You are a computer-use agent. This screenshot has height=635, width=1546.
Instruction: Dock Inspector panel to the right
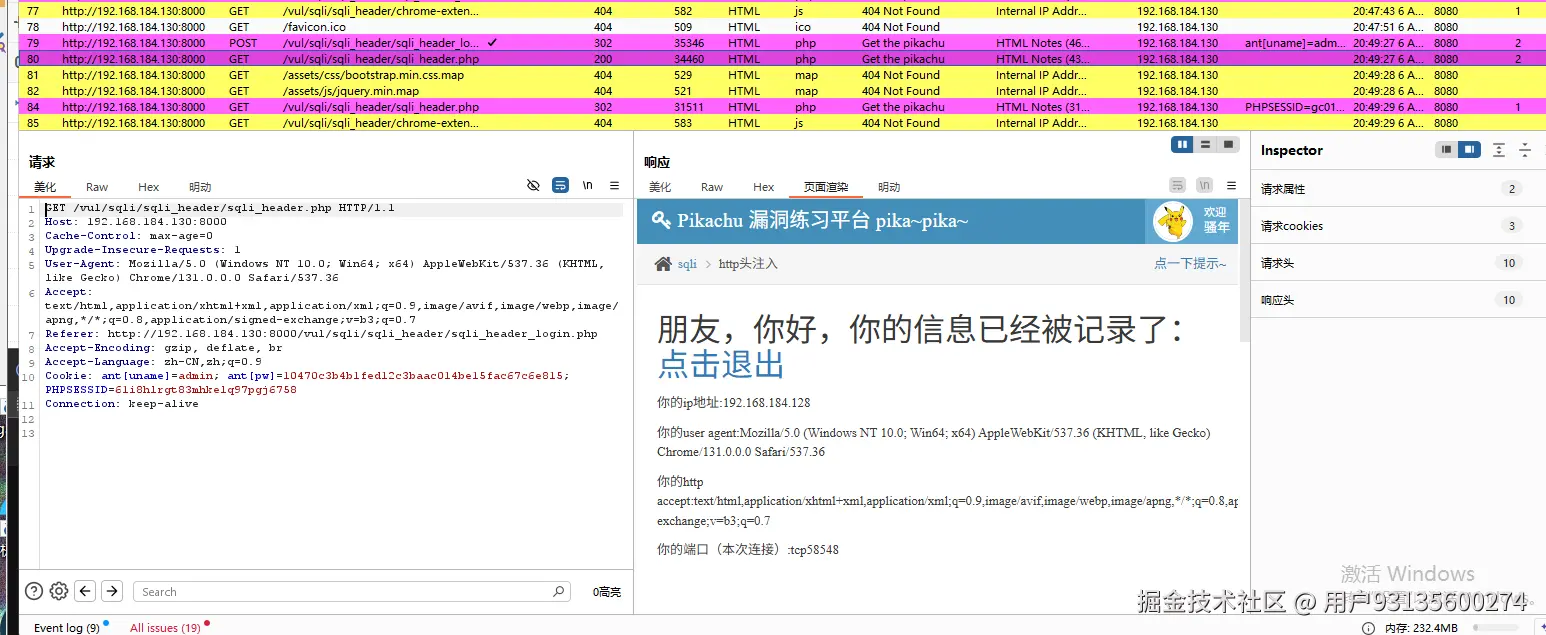click(x=1469, y=150)
